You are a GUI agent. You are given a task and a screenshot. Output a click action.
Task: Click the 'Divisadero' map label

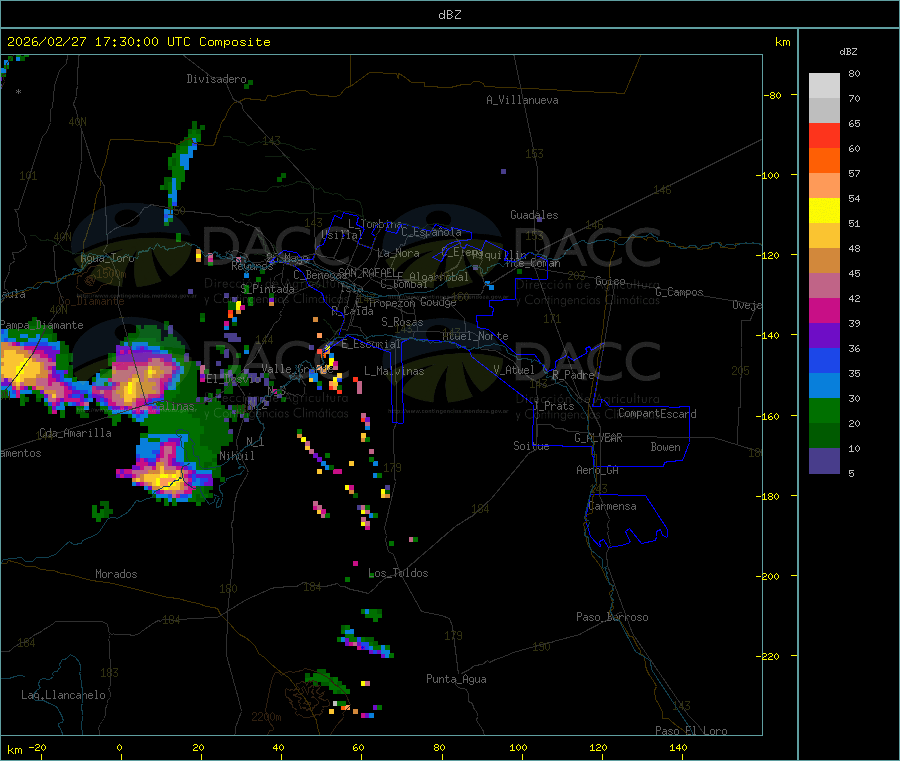pos(216,79)
